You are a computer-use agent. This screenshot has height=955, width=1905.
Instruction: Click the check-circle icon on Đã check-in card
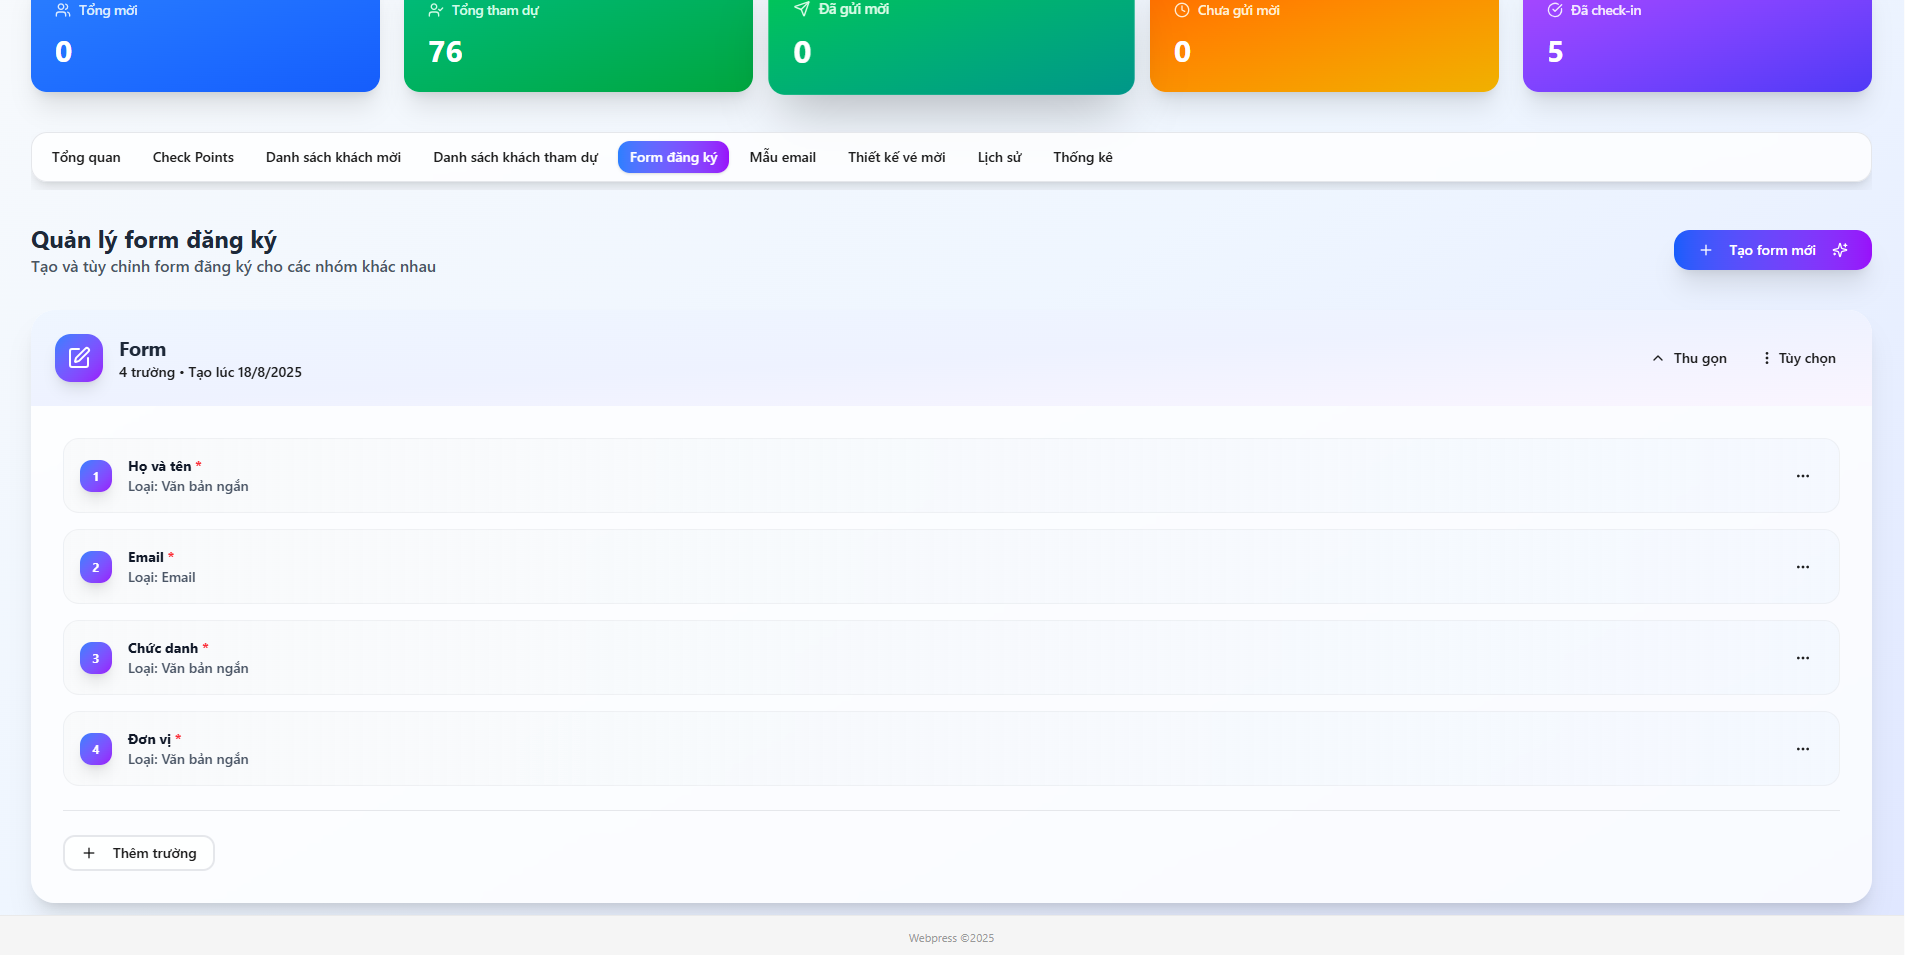[1554, 10]
